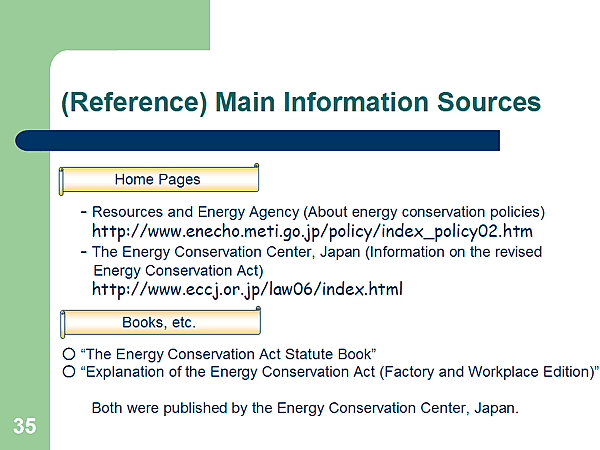This screenshot has height=450, width=600.
Task: Click the scroll curl on Books banner
Action: (x=66, y=323)
